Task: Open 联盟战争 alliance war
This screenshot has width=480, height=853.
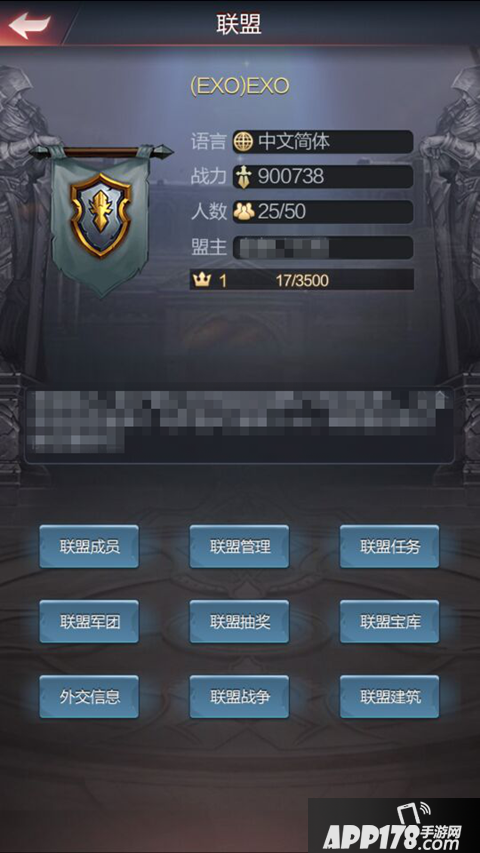Action: [239, 697]
